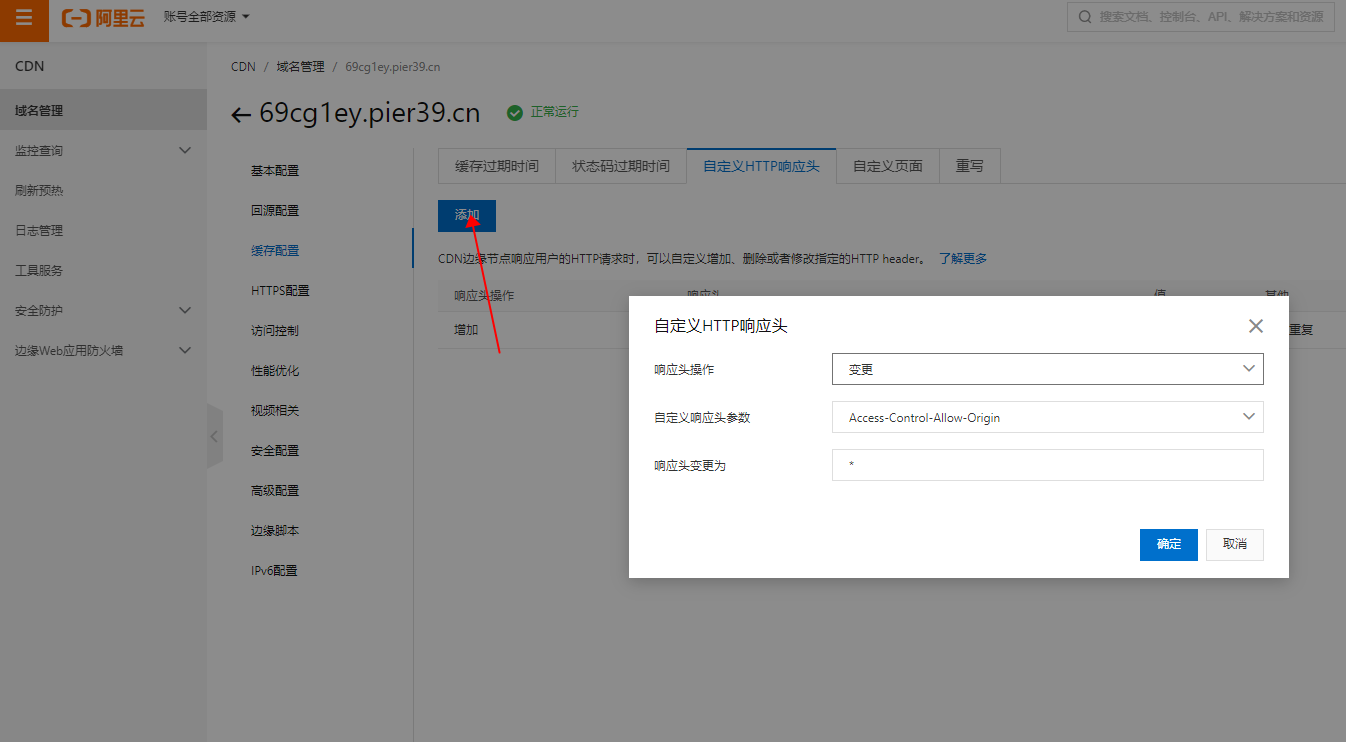Image resolution: width=1346 pixels, height=742 pixels.
Task: Expand the 安全防护 sidebar section
Action: [x=184, y=310]
